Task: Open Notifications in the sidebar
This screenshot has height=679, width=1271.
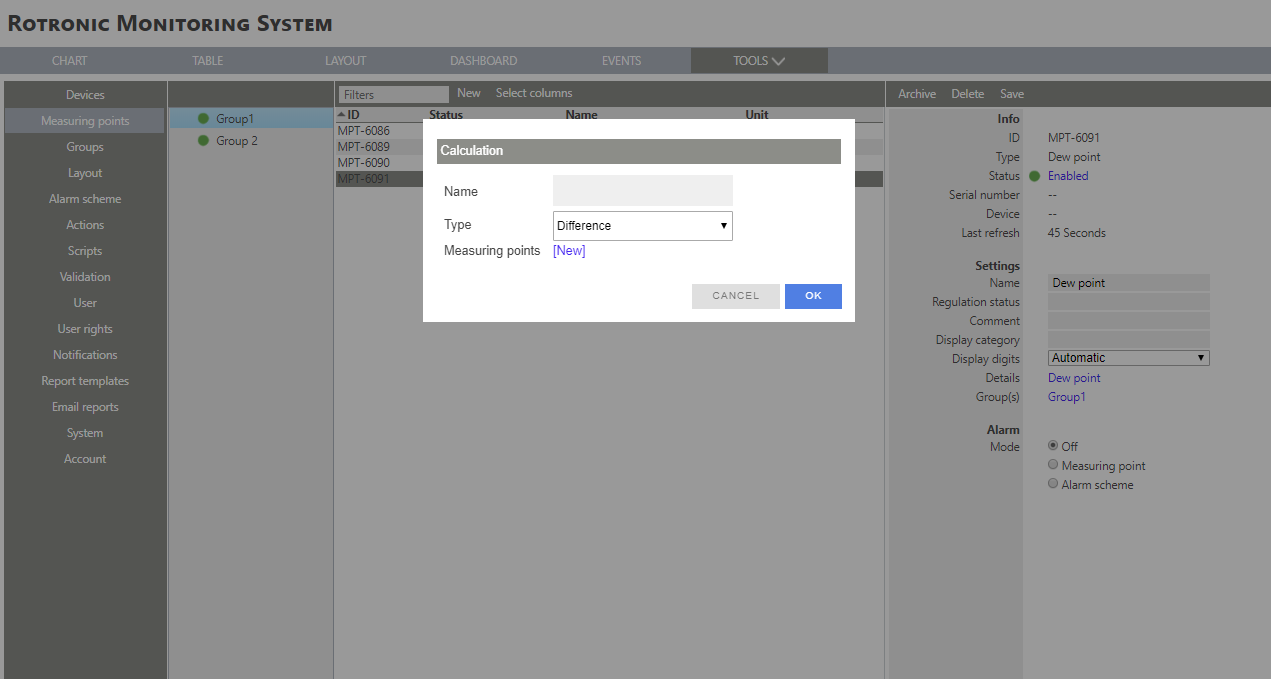Action: pos(85,355)
